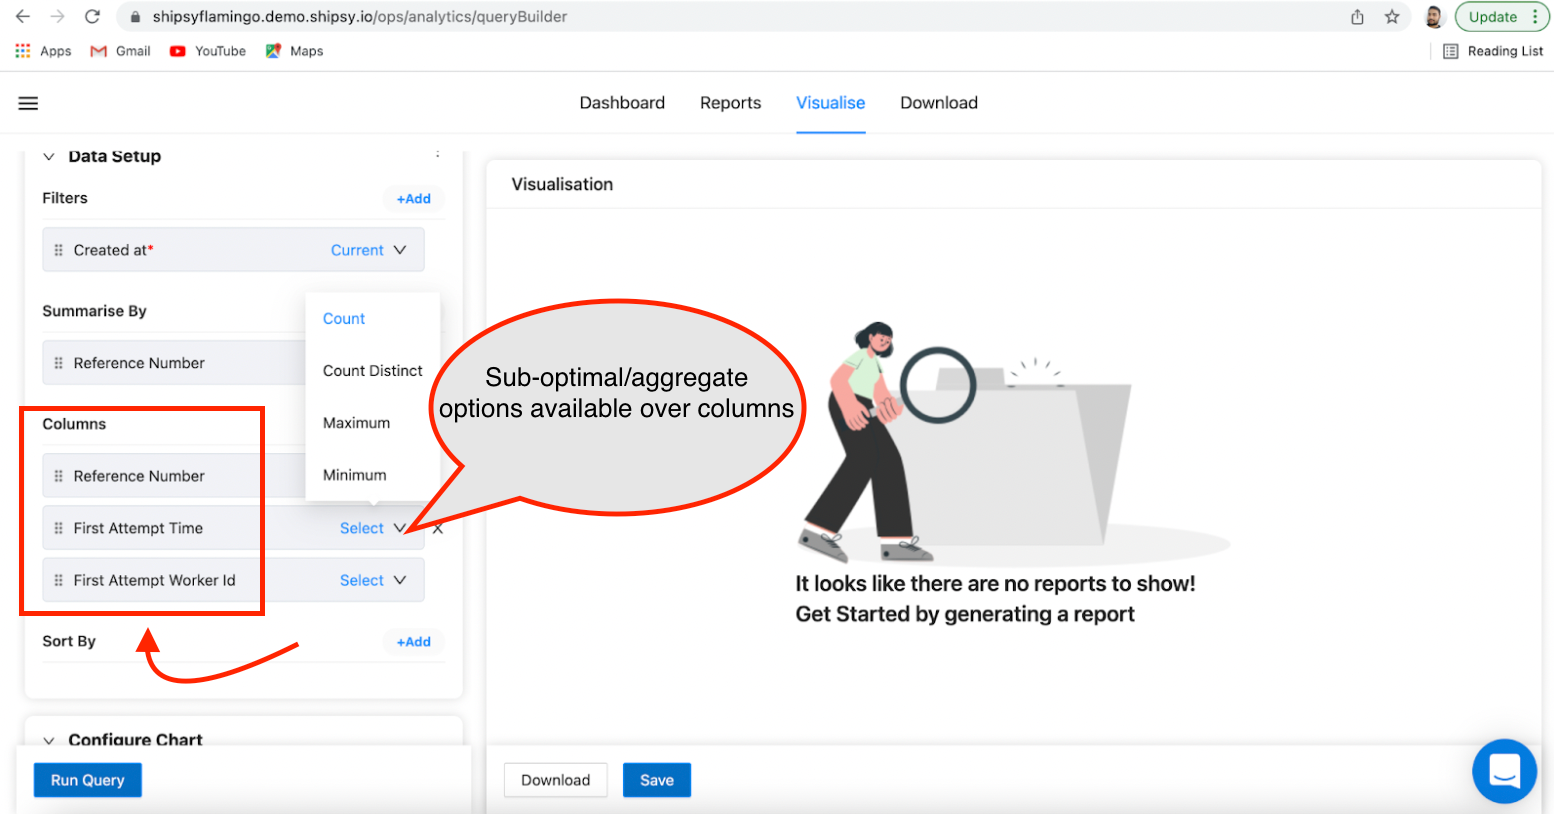Open the Created at Current dropdown
This screenshot has width=1554, height=814.
pyautogui.click(x=368, y=250)
